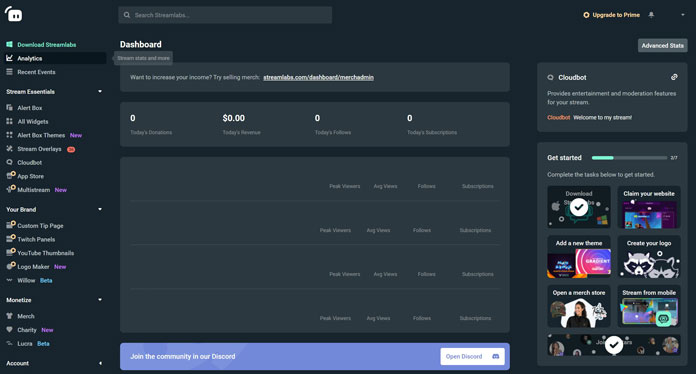Click the Custom Tip Page icon
The height and width of the screenshot is (374, 696).
click(x=11, y=225)
